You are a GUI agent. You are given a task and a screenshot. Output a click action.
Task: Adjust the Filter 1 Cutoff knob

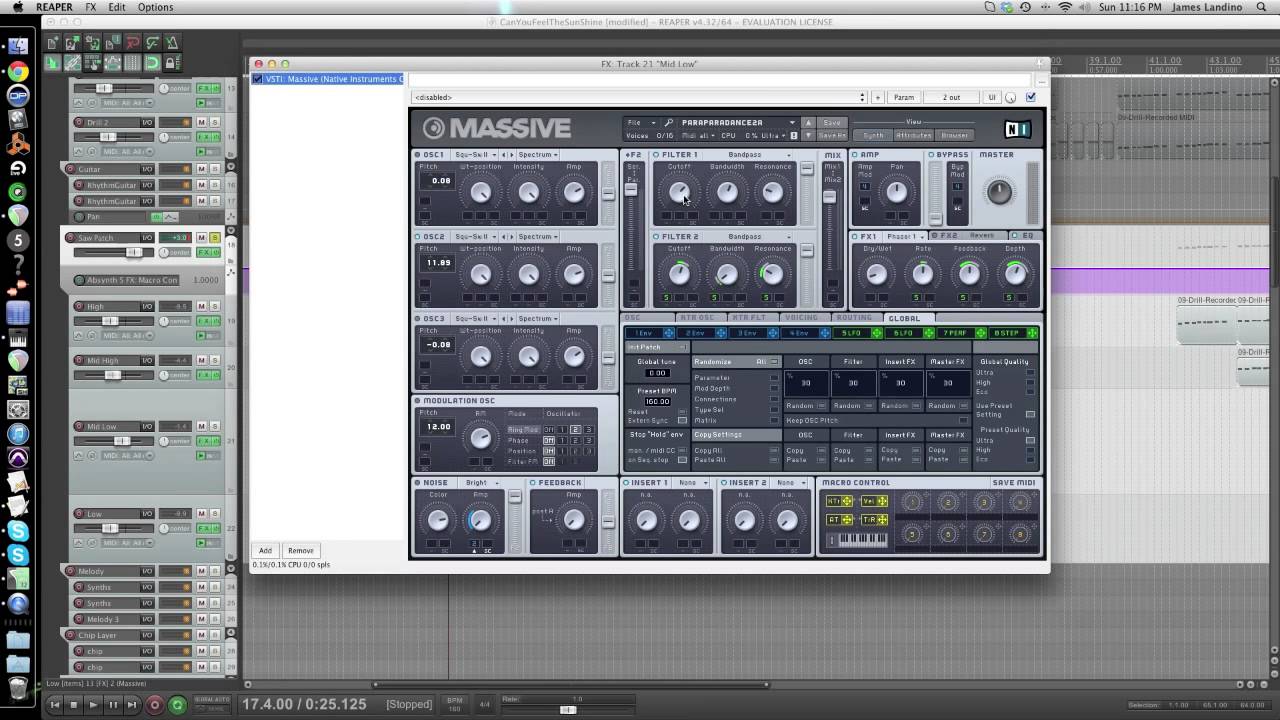click(x=679, y=192)
